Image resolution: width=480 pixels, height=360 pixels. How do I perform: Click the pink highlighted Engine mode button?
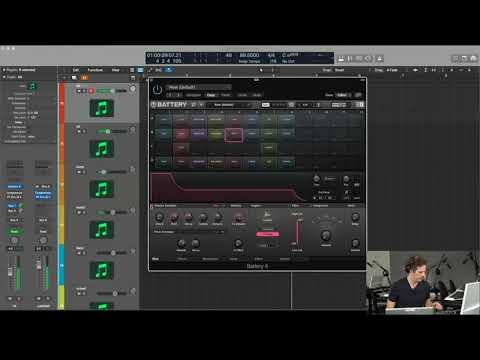[267, 234]
